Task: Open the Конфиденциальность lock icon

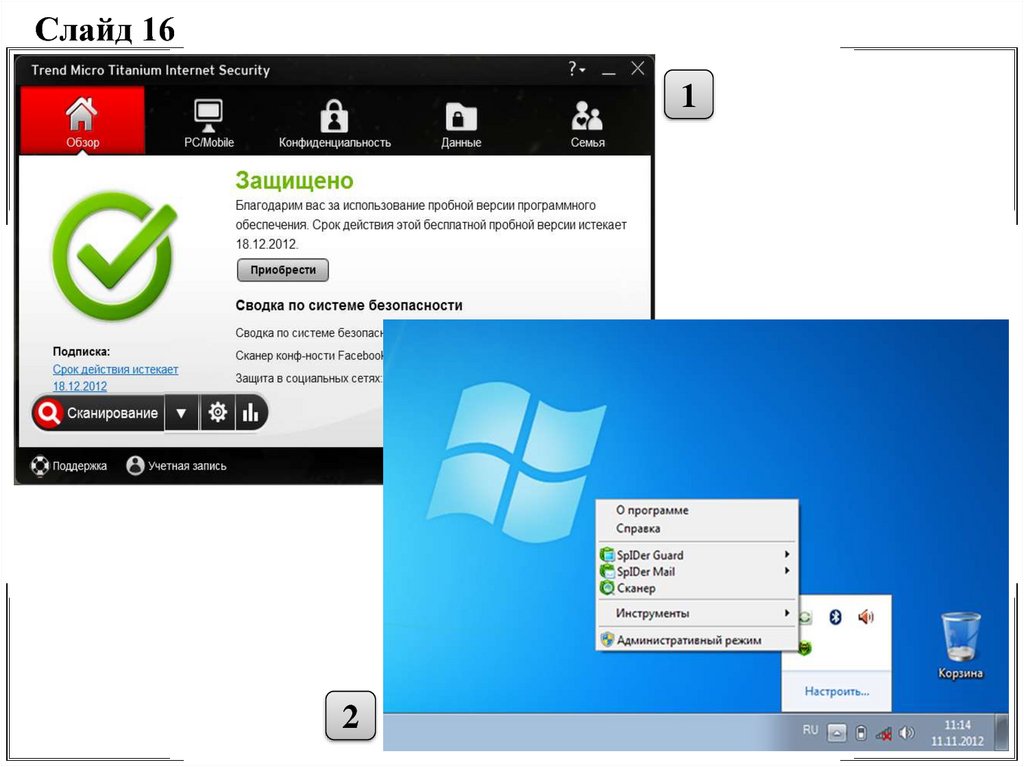Action: [x=334, y=121]
